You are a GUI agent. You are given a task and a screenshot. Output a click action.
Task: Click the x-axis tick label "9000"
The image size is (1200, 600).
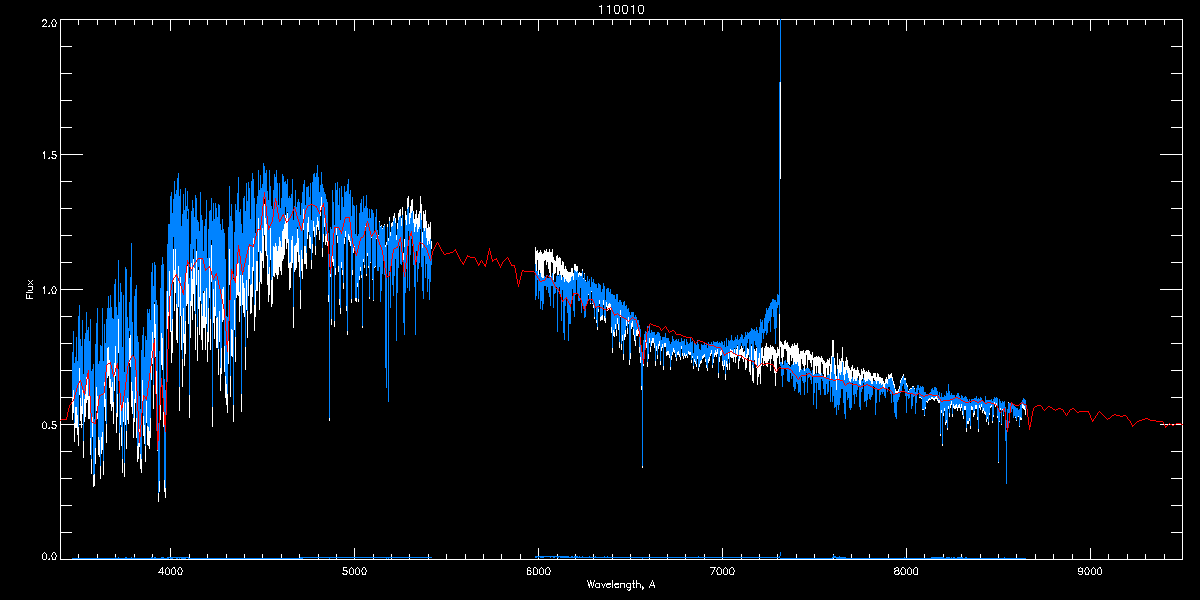tap(1090, 572)
